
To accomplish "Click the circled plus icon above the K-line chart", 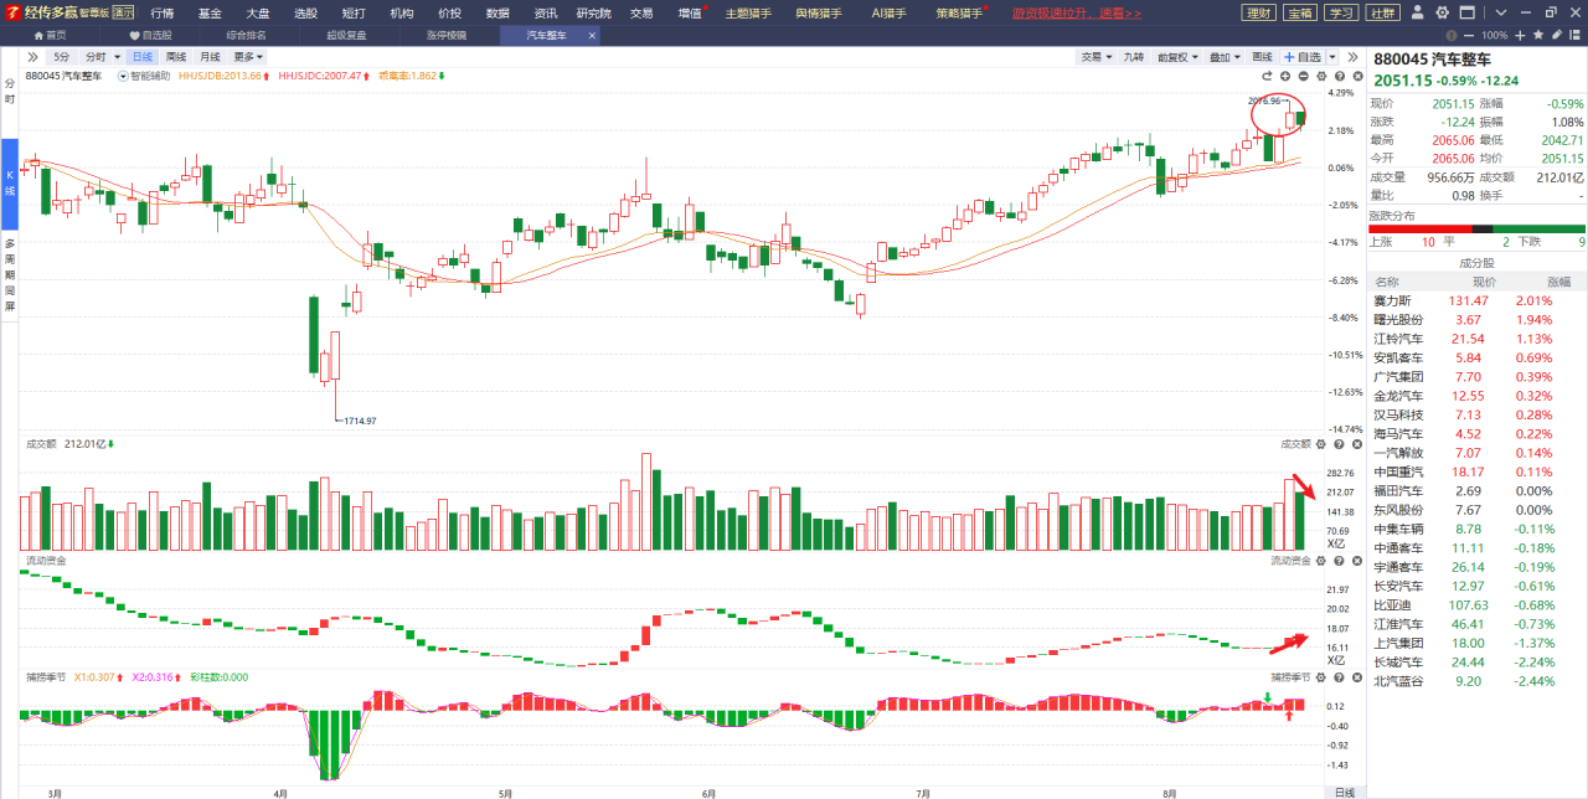I will pos(1285,76).
